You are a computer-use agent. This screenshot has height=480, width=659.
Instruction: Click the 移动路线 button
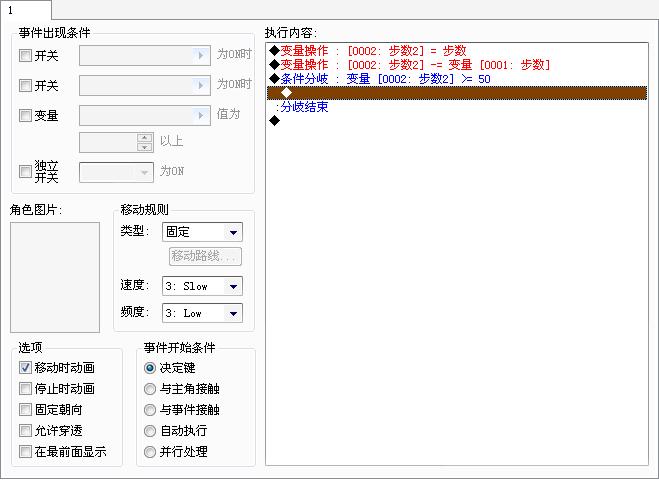(205, 256)
